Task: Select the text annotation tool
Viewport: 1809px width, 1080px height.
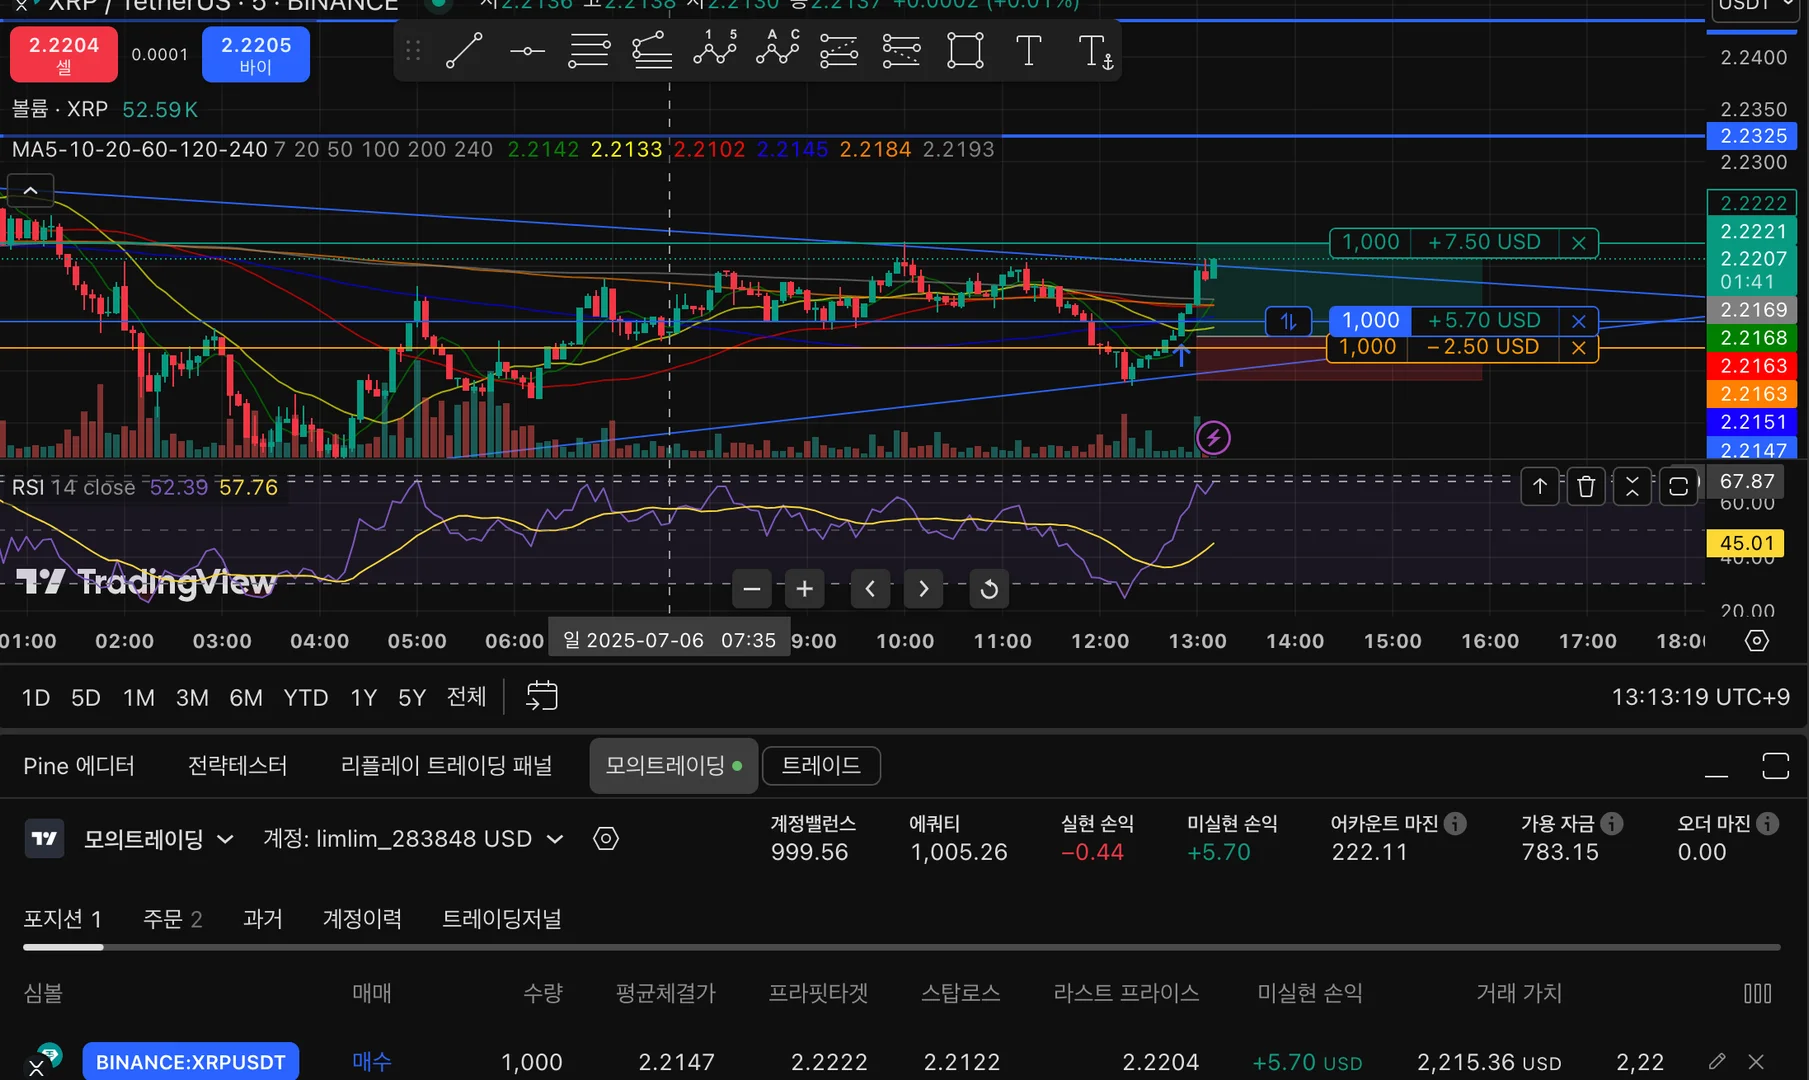Action: pyautogui.click(x=1028, y=50)
